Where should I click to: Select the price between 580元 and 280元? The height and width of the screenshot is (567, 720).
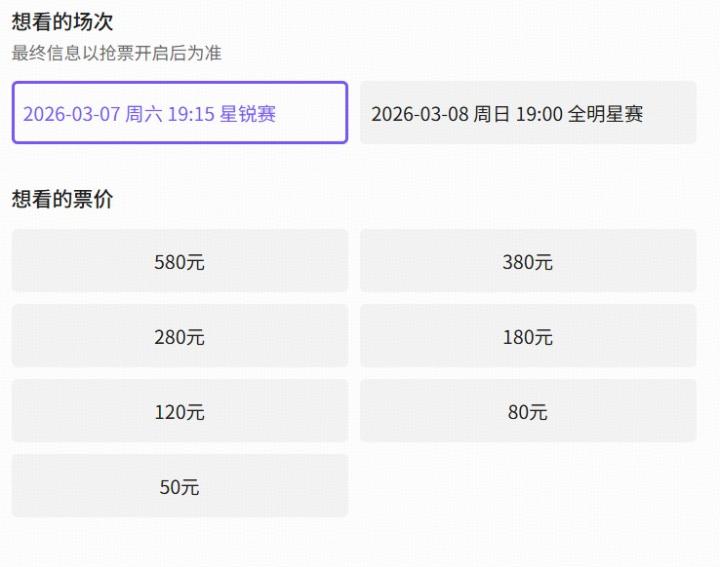(528, 261)
